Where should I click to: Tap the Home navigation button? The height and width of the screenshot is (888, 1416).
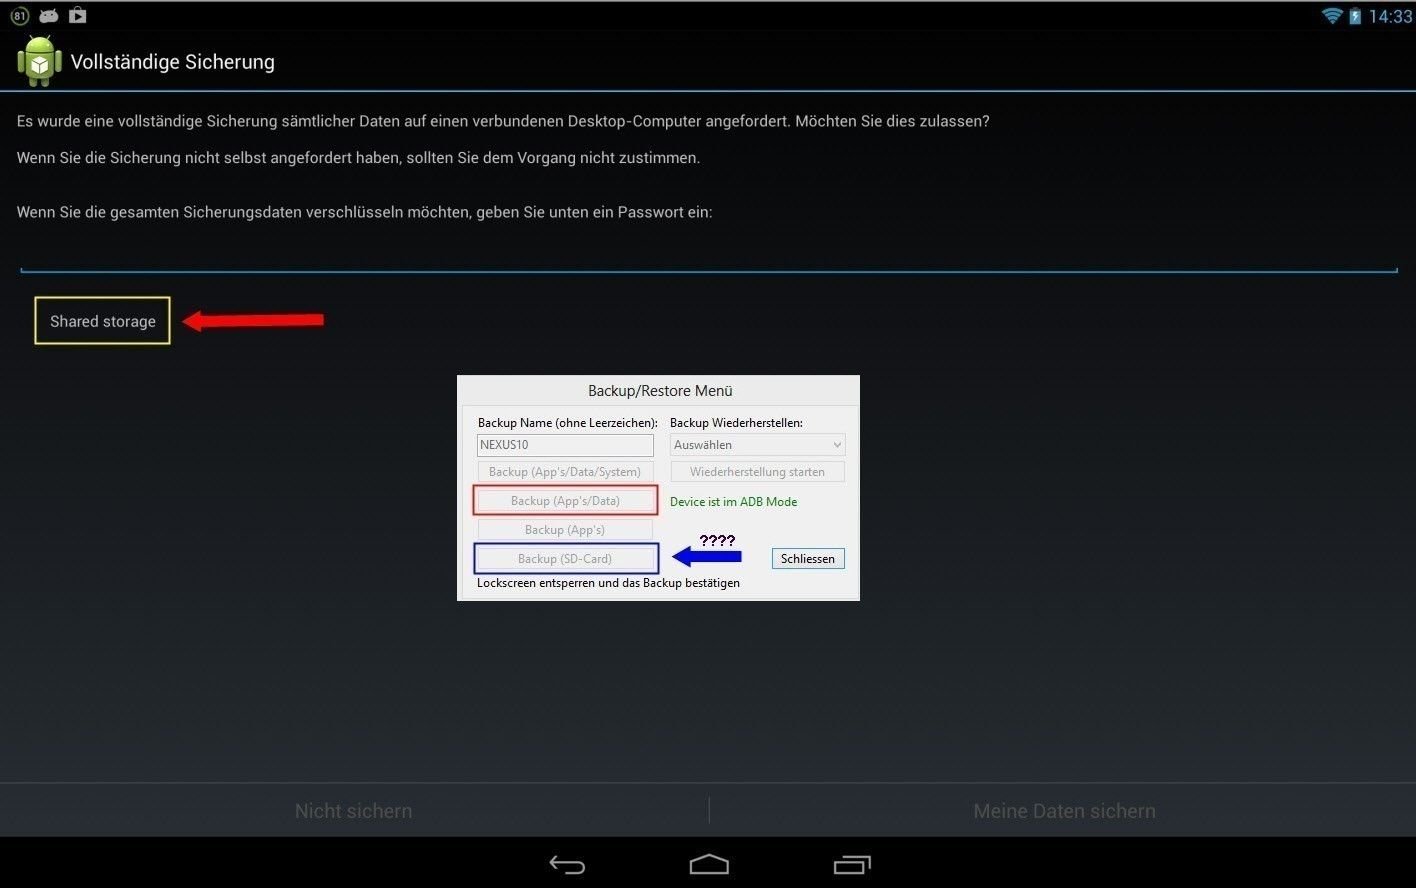pyautogui.click(x=709, y=864)
